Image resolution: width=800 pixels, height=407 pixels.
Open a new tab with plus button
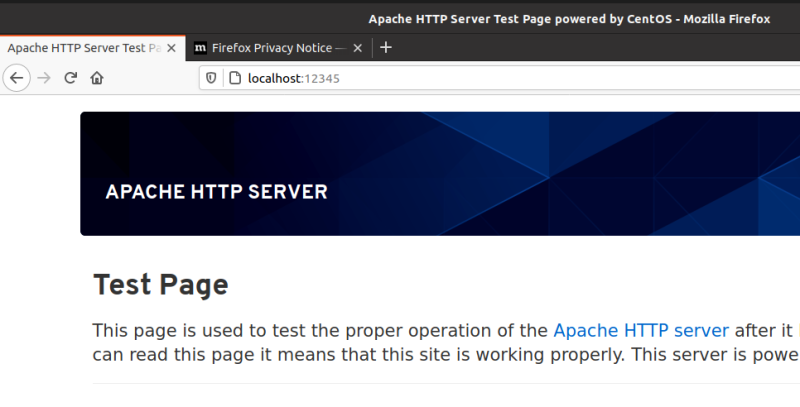[x=386, y=47]
